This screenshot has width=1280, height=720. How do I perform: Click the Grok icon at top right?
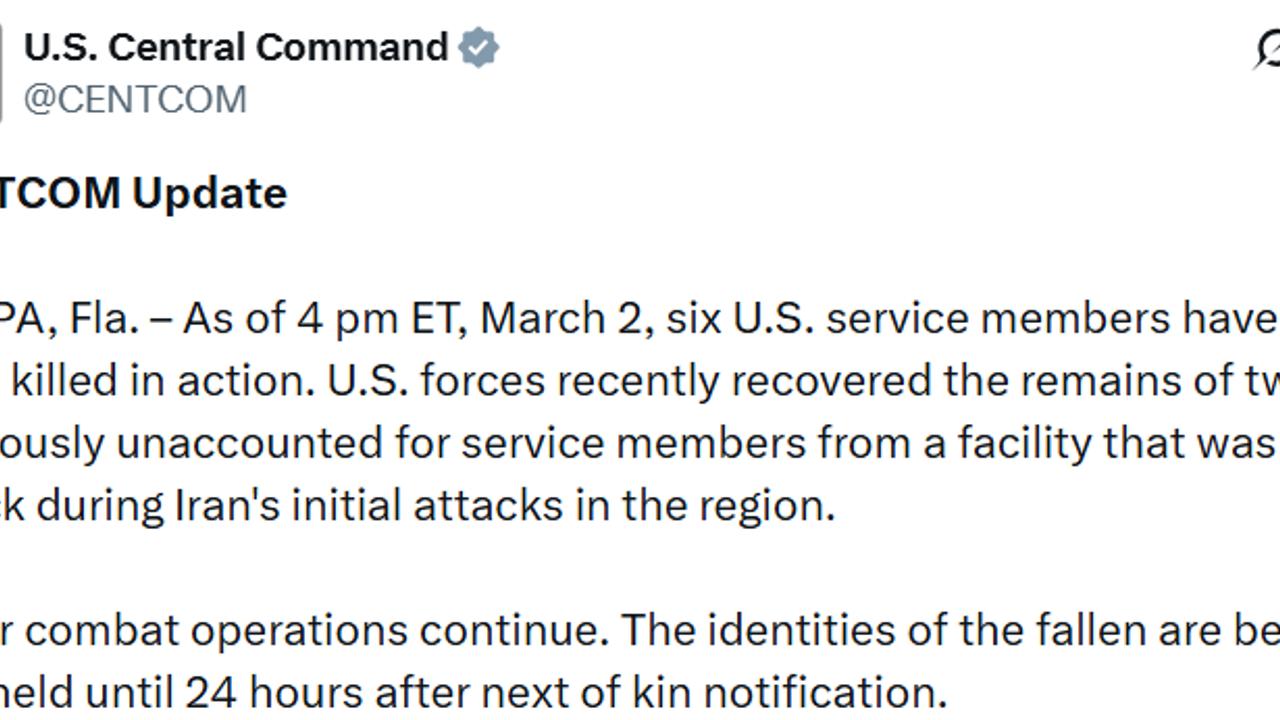pos(1268,48)
